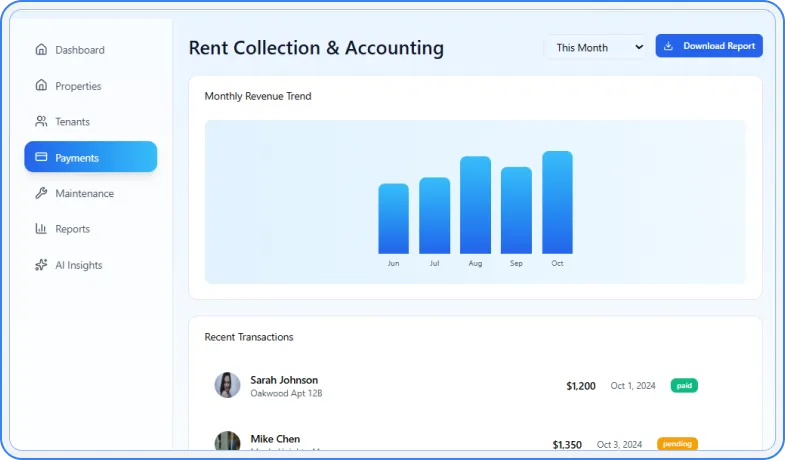Click the AI Insights sparkle icon

[41, 265]
